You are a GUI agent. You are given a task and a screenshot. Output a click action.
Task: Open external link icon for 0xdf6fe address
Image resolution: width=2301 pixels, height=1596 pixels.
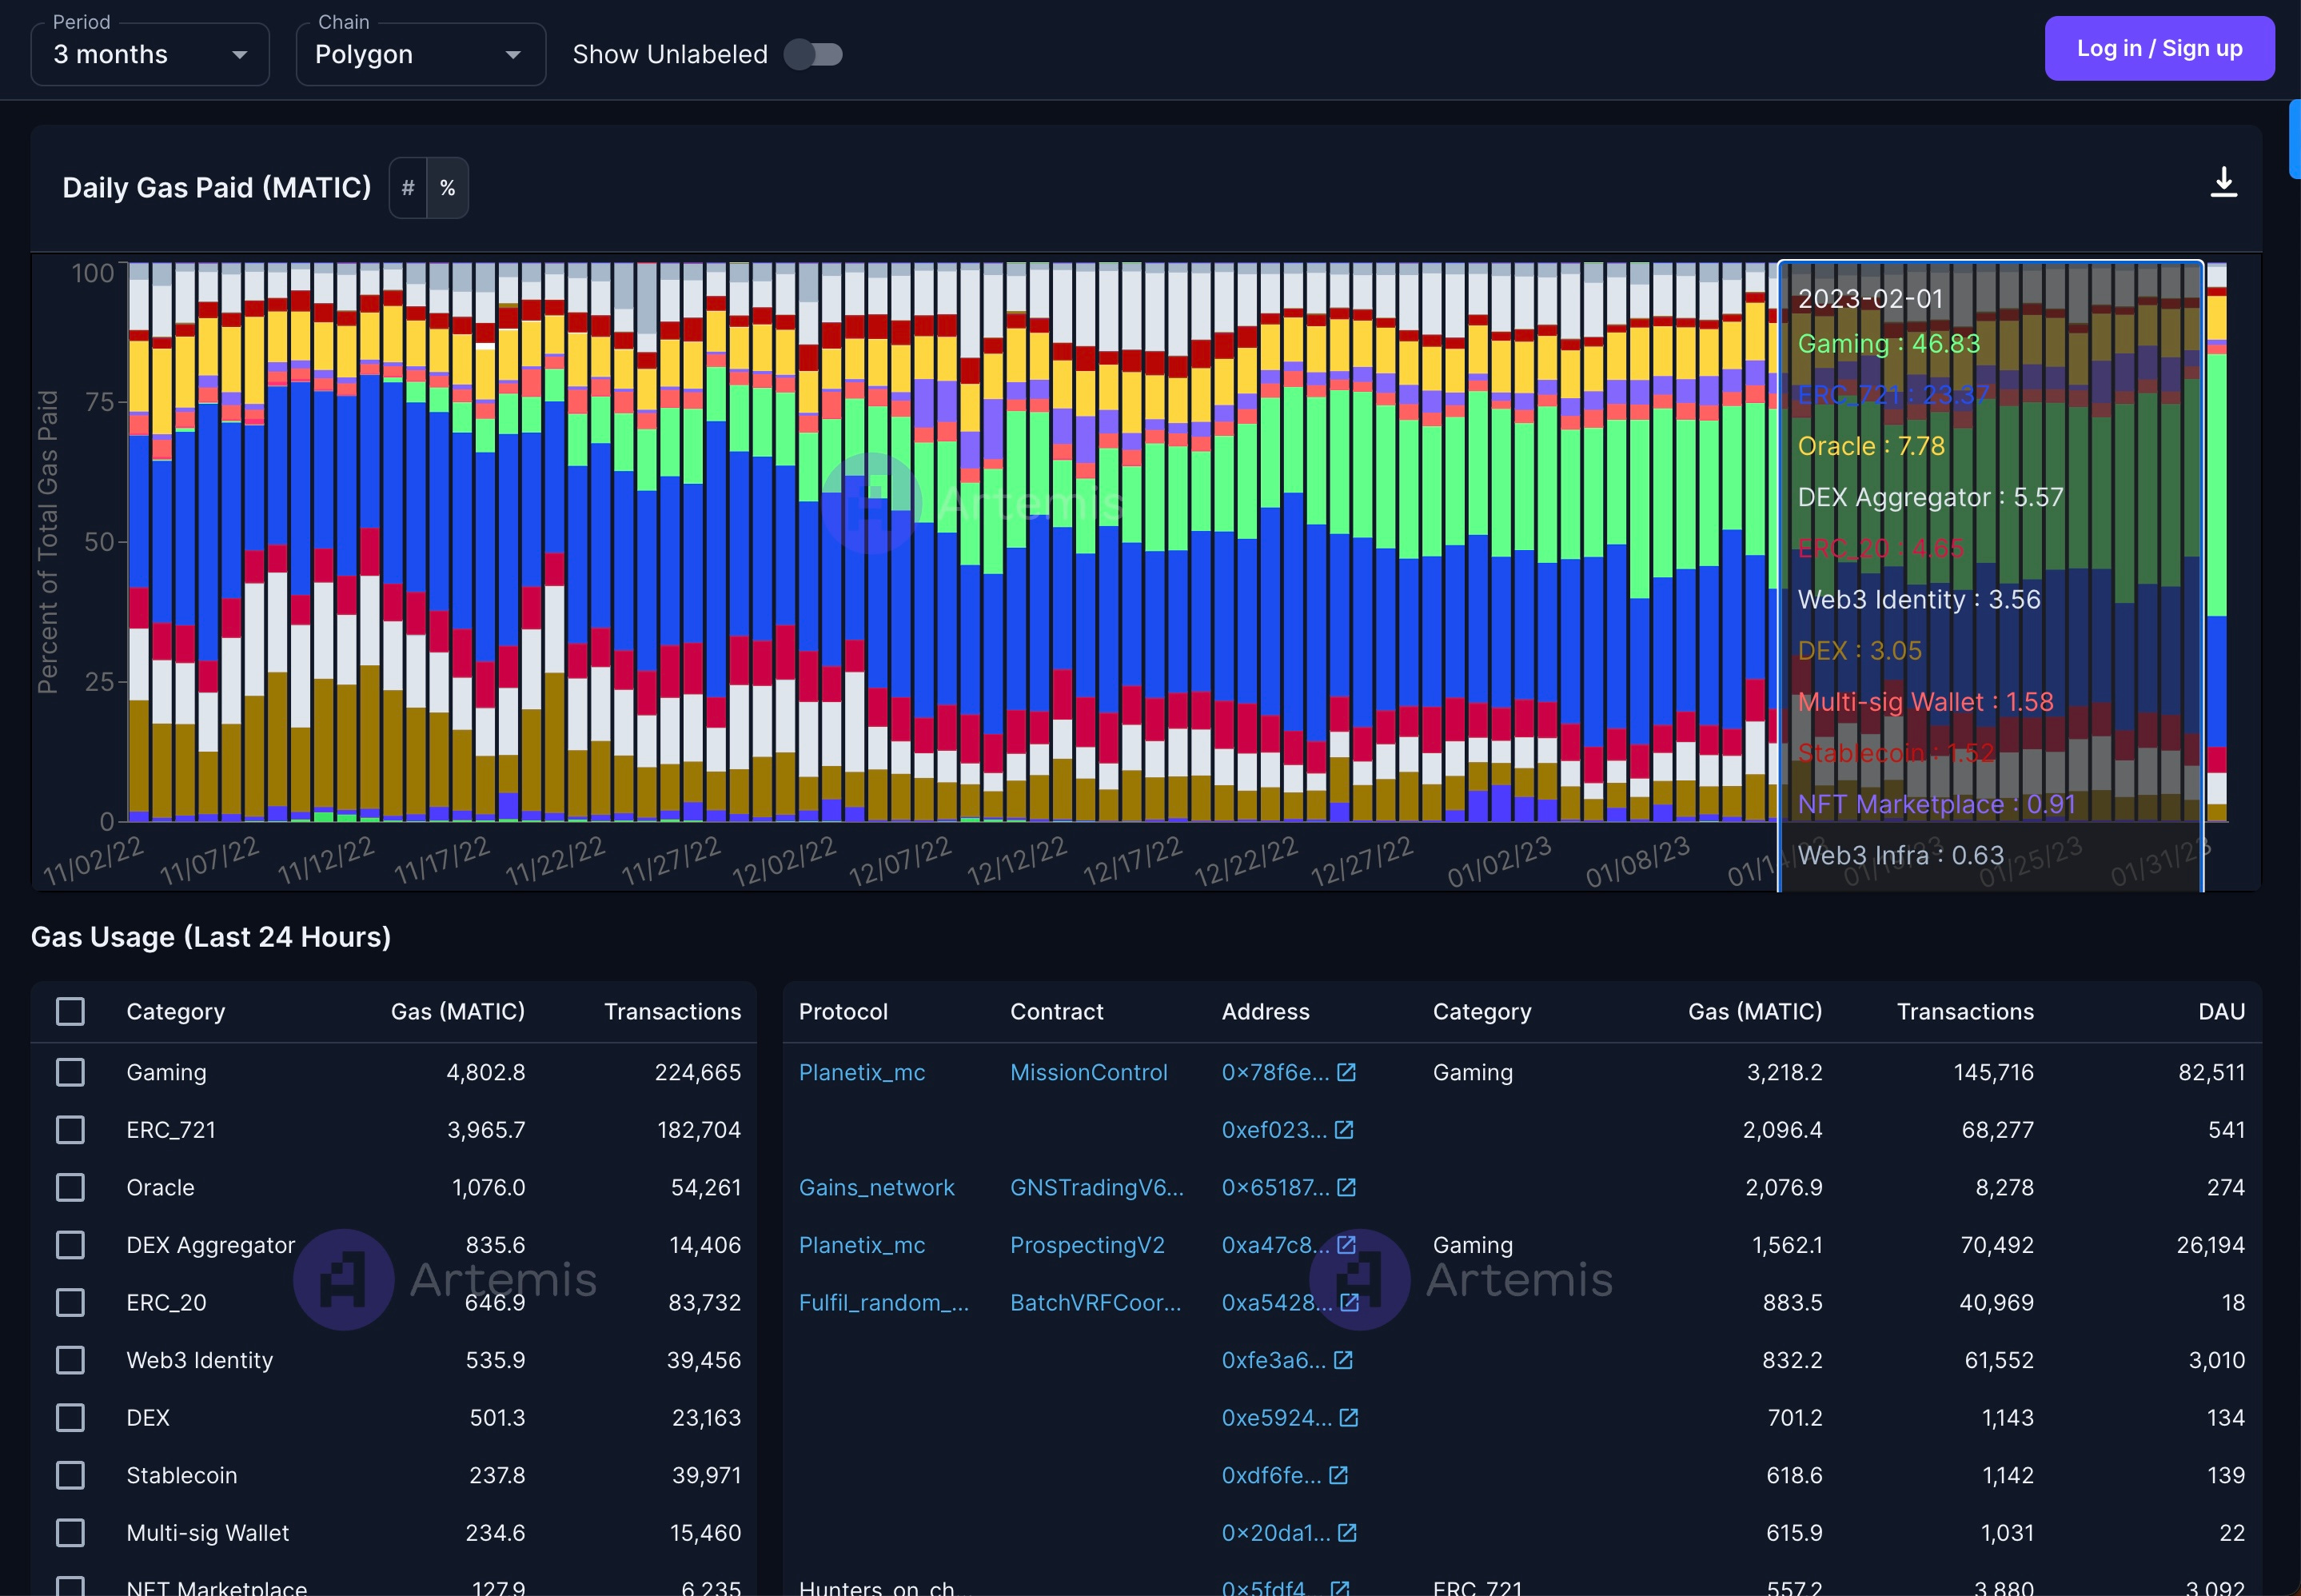coord(1339,1475)
